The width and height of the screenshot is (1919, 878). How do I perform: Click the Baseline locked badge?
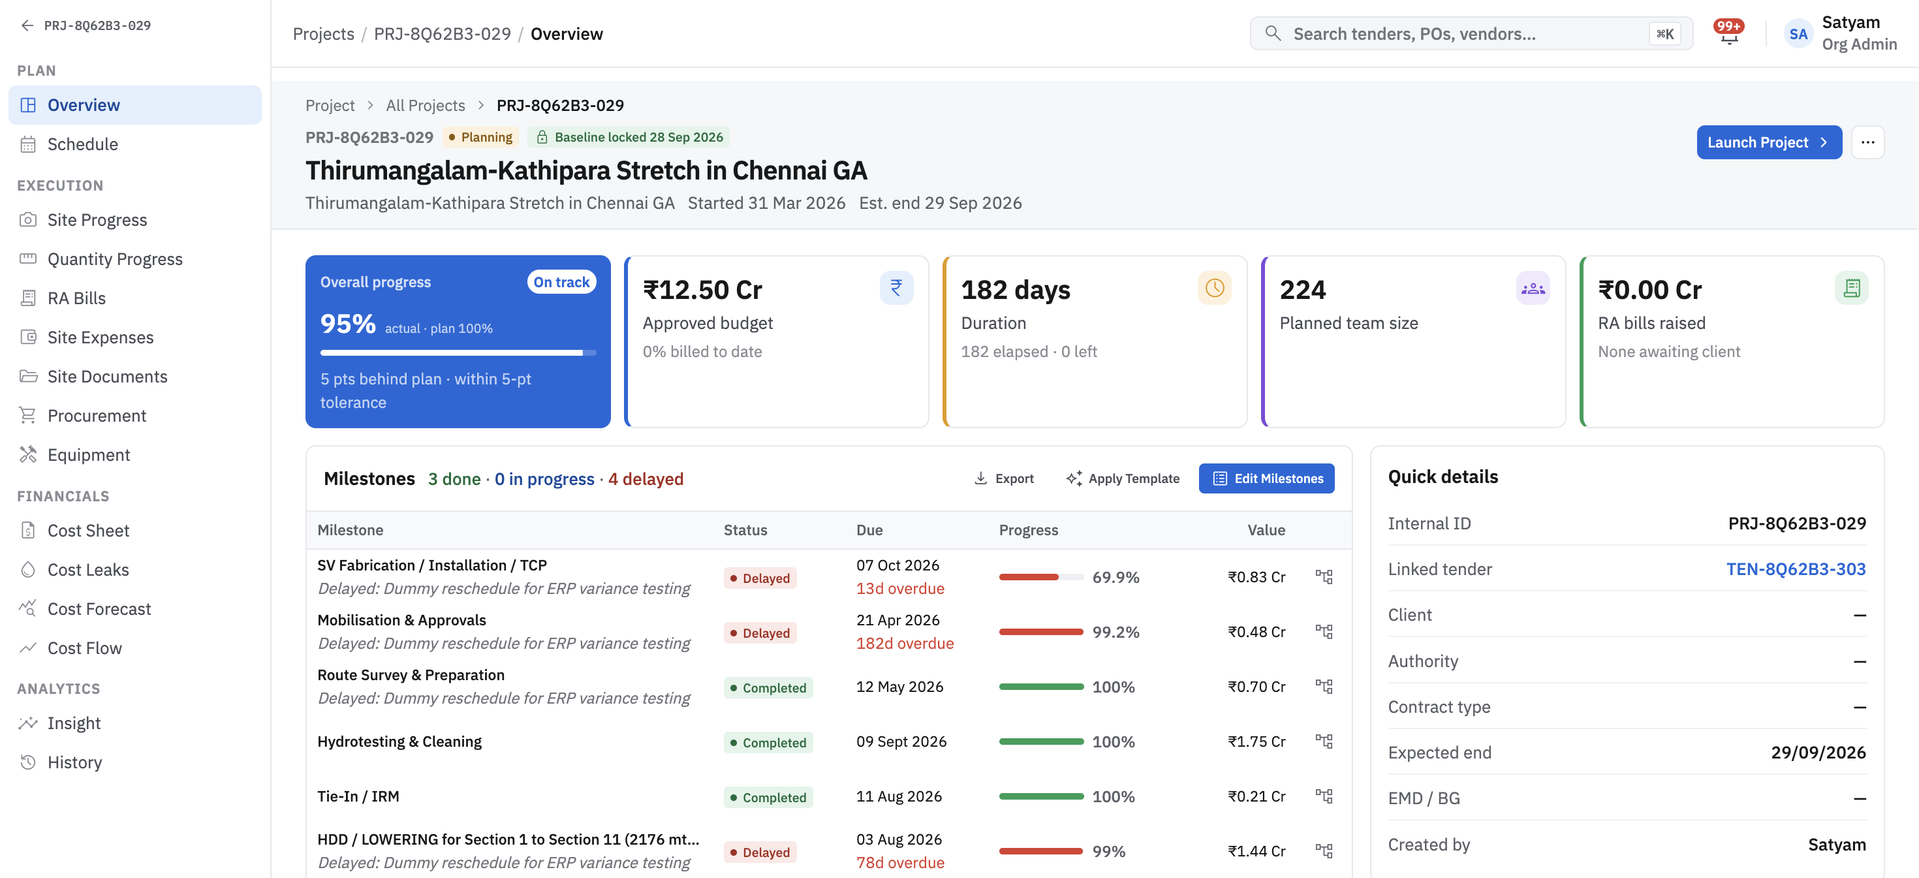[x=629, y=137]
